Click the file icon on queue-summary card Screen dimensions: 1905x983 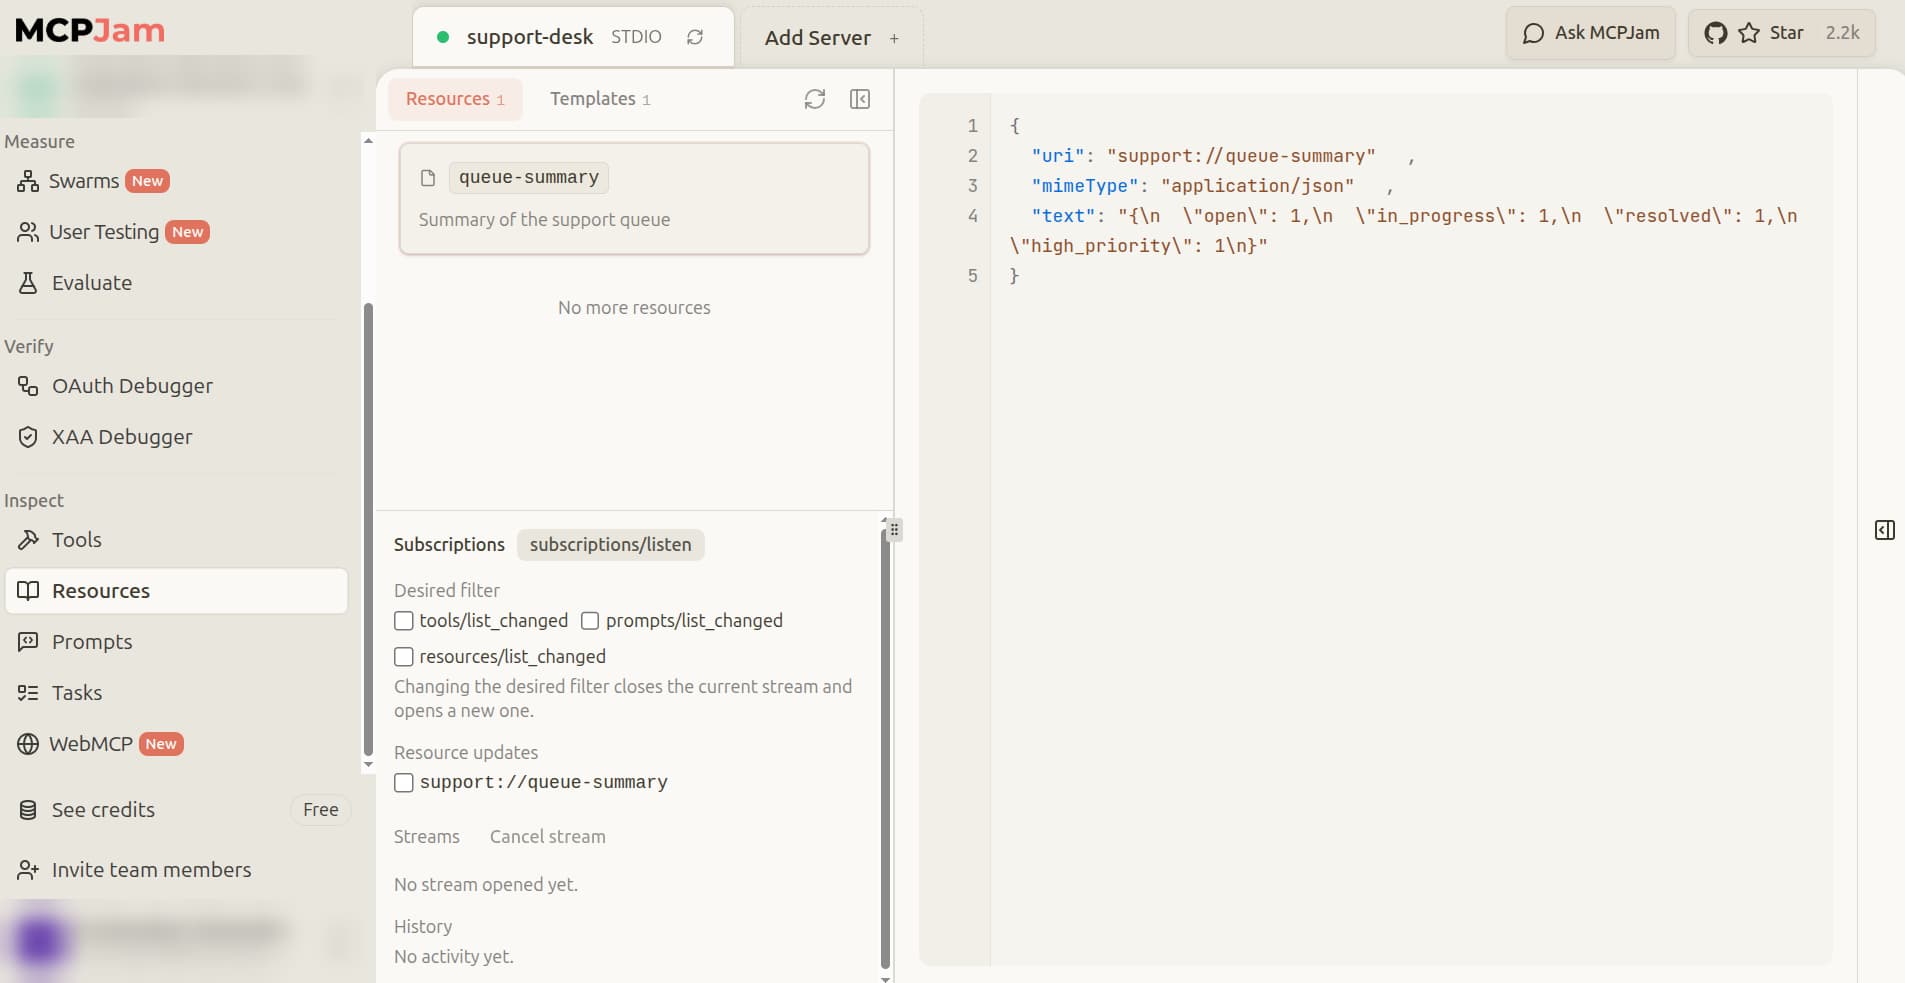point(428,178)
